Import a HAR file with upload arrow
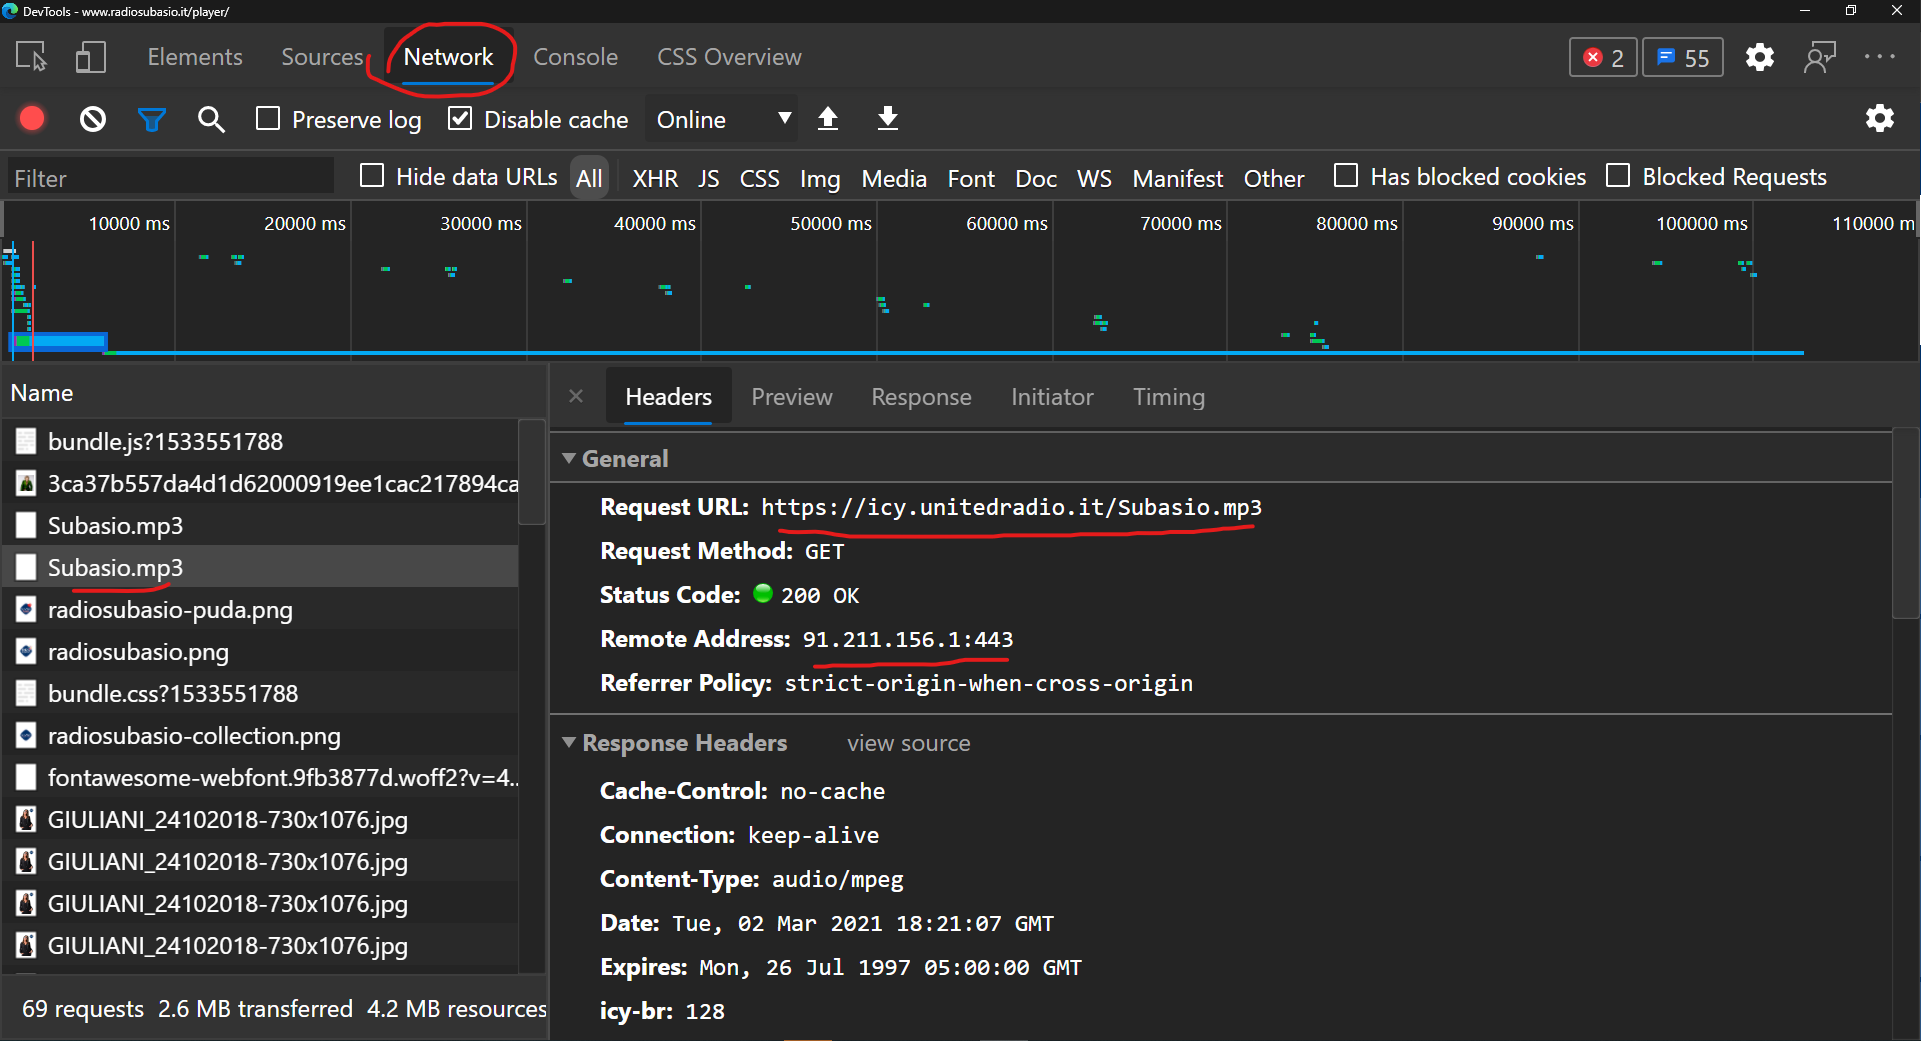This screenshot has height=1041, width=1921. click(x=828, y=119)
